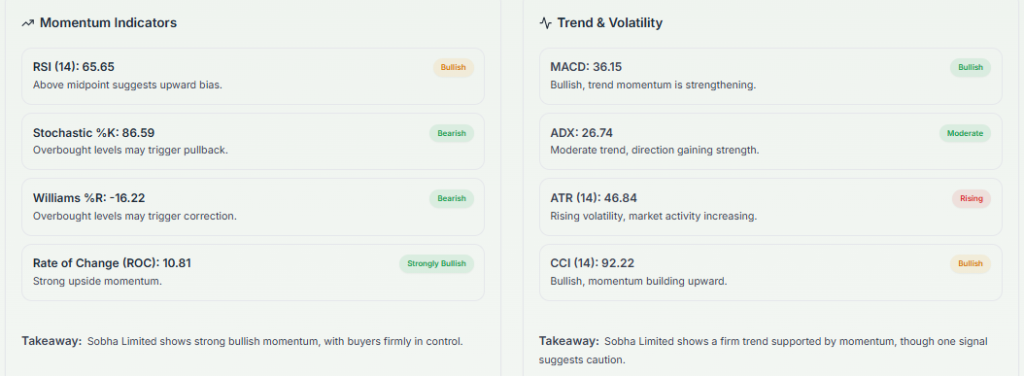Screen dimensions: 1024x376
Task: Click the Bullish badge on RSI (14)
Action: pos(453,67)
